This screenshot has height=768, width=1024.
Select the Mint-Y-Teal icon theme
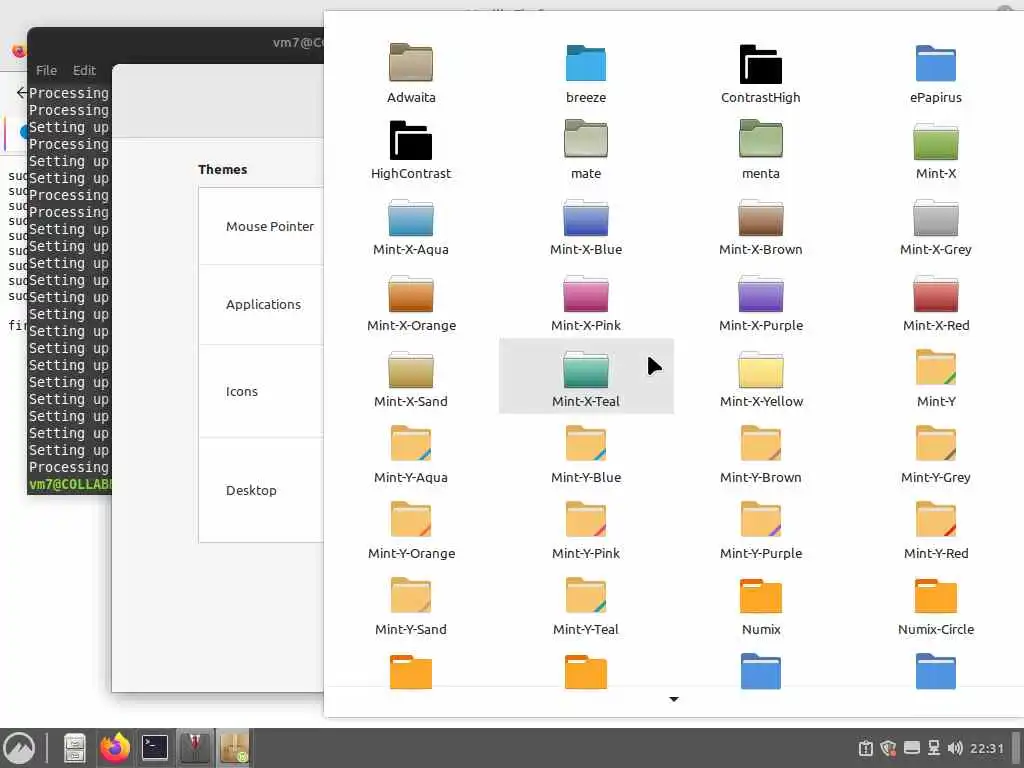pyautogui.click(x=586, y=605)
